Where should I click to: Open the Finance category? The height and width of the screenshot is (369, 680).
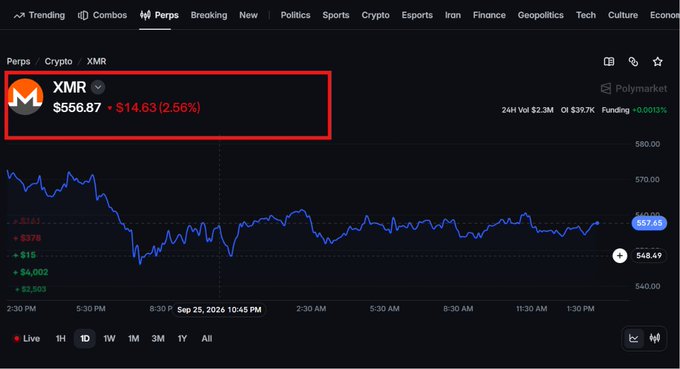(x=489, y=15)
